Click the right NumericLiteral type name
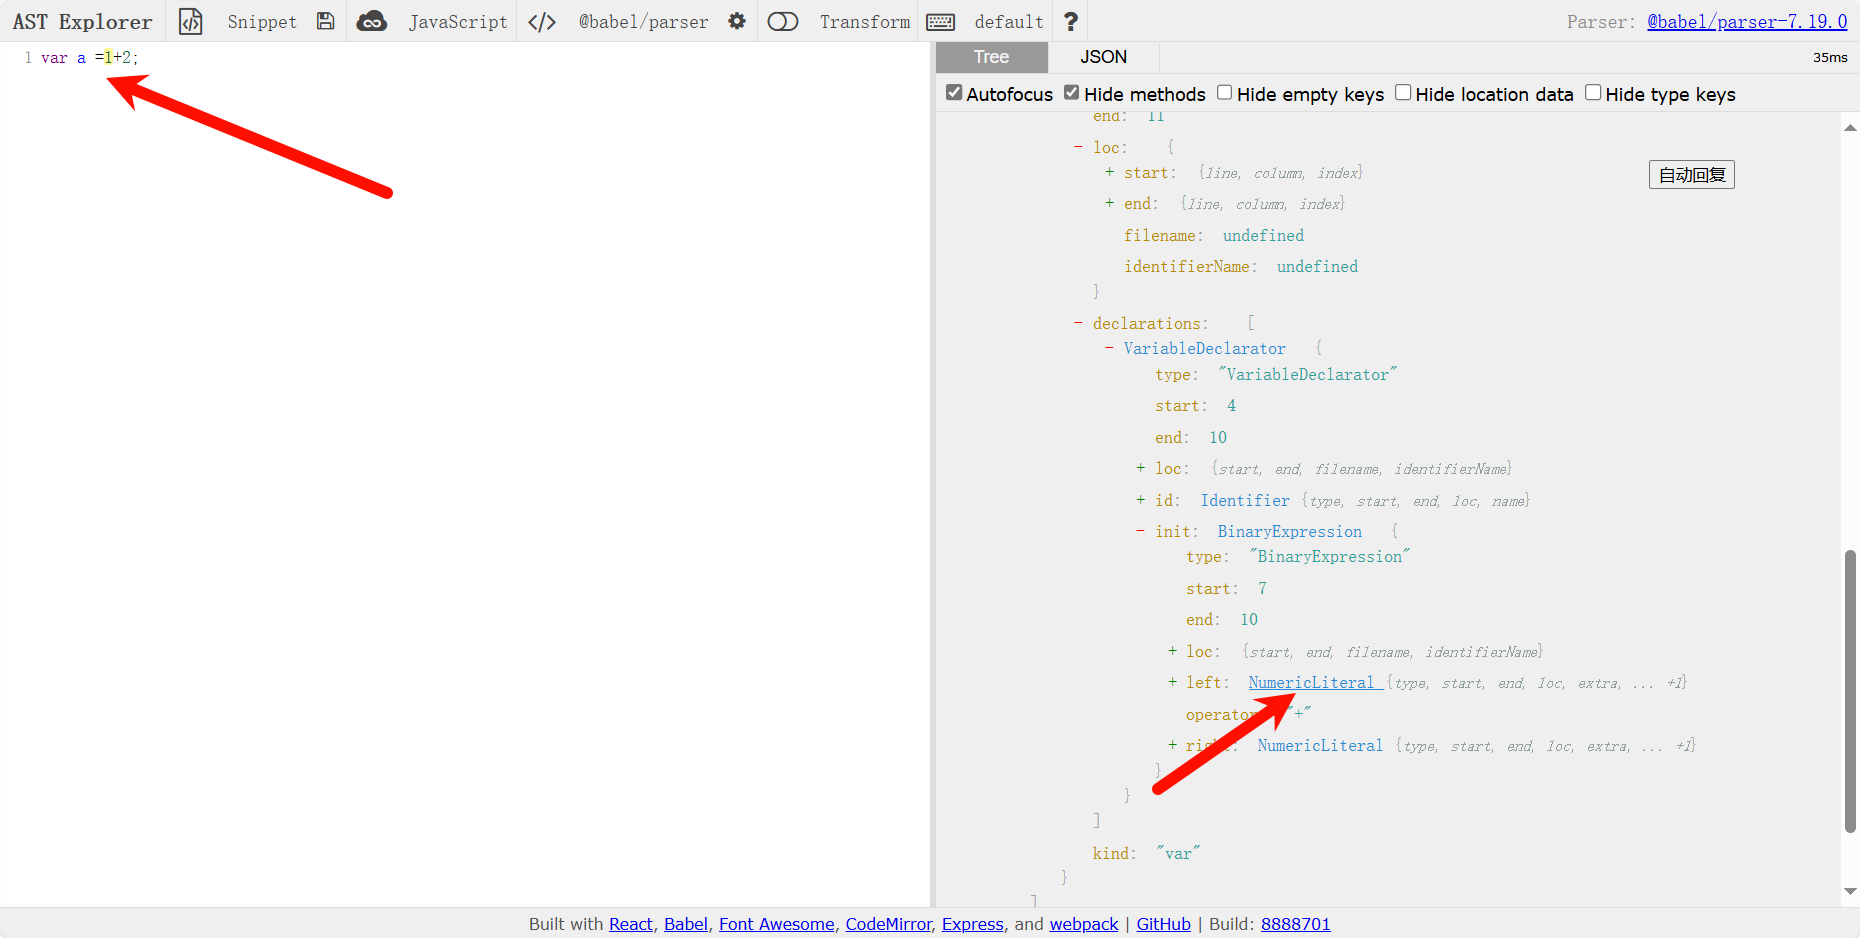The image size is (1860, 938). pos(1320,745)
